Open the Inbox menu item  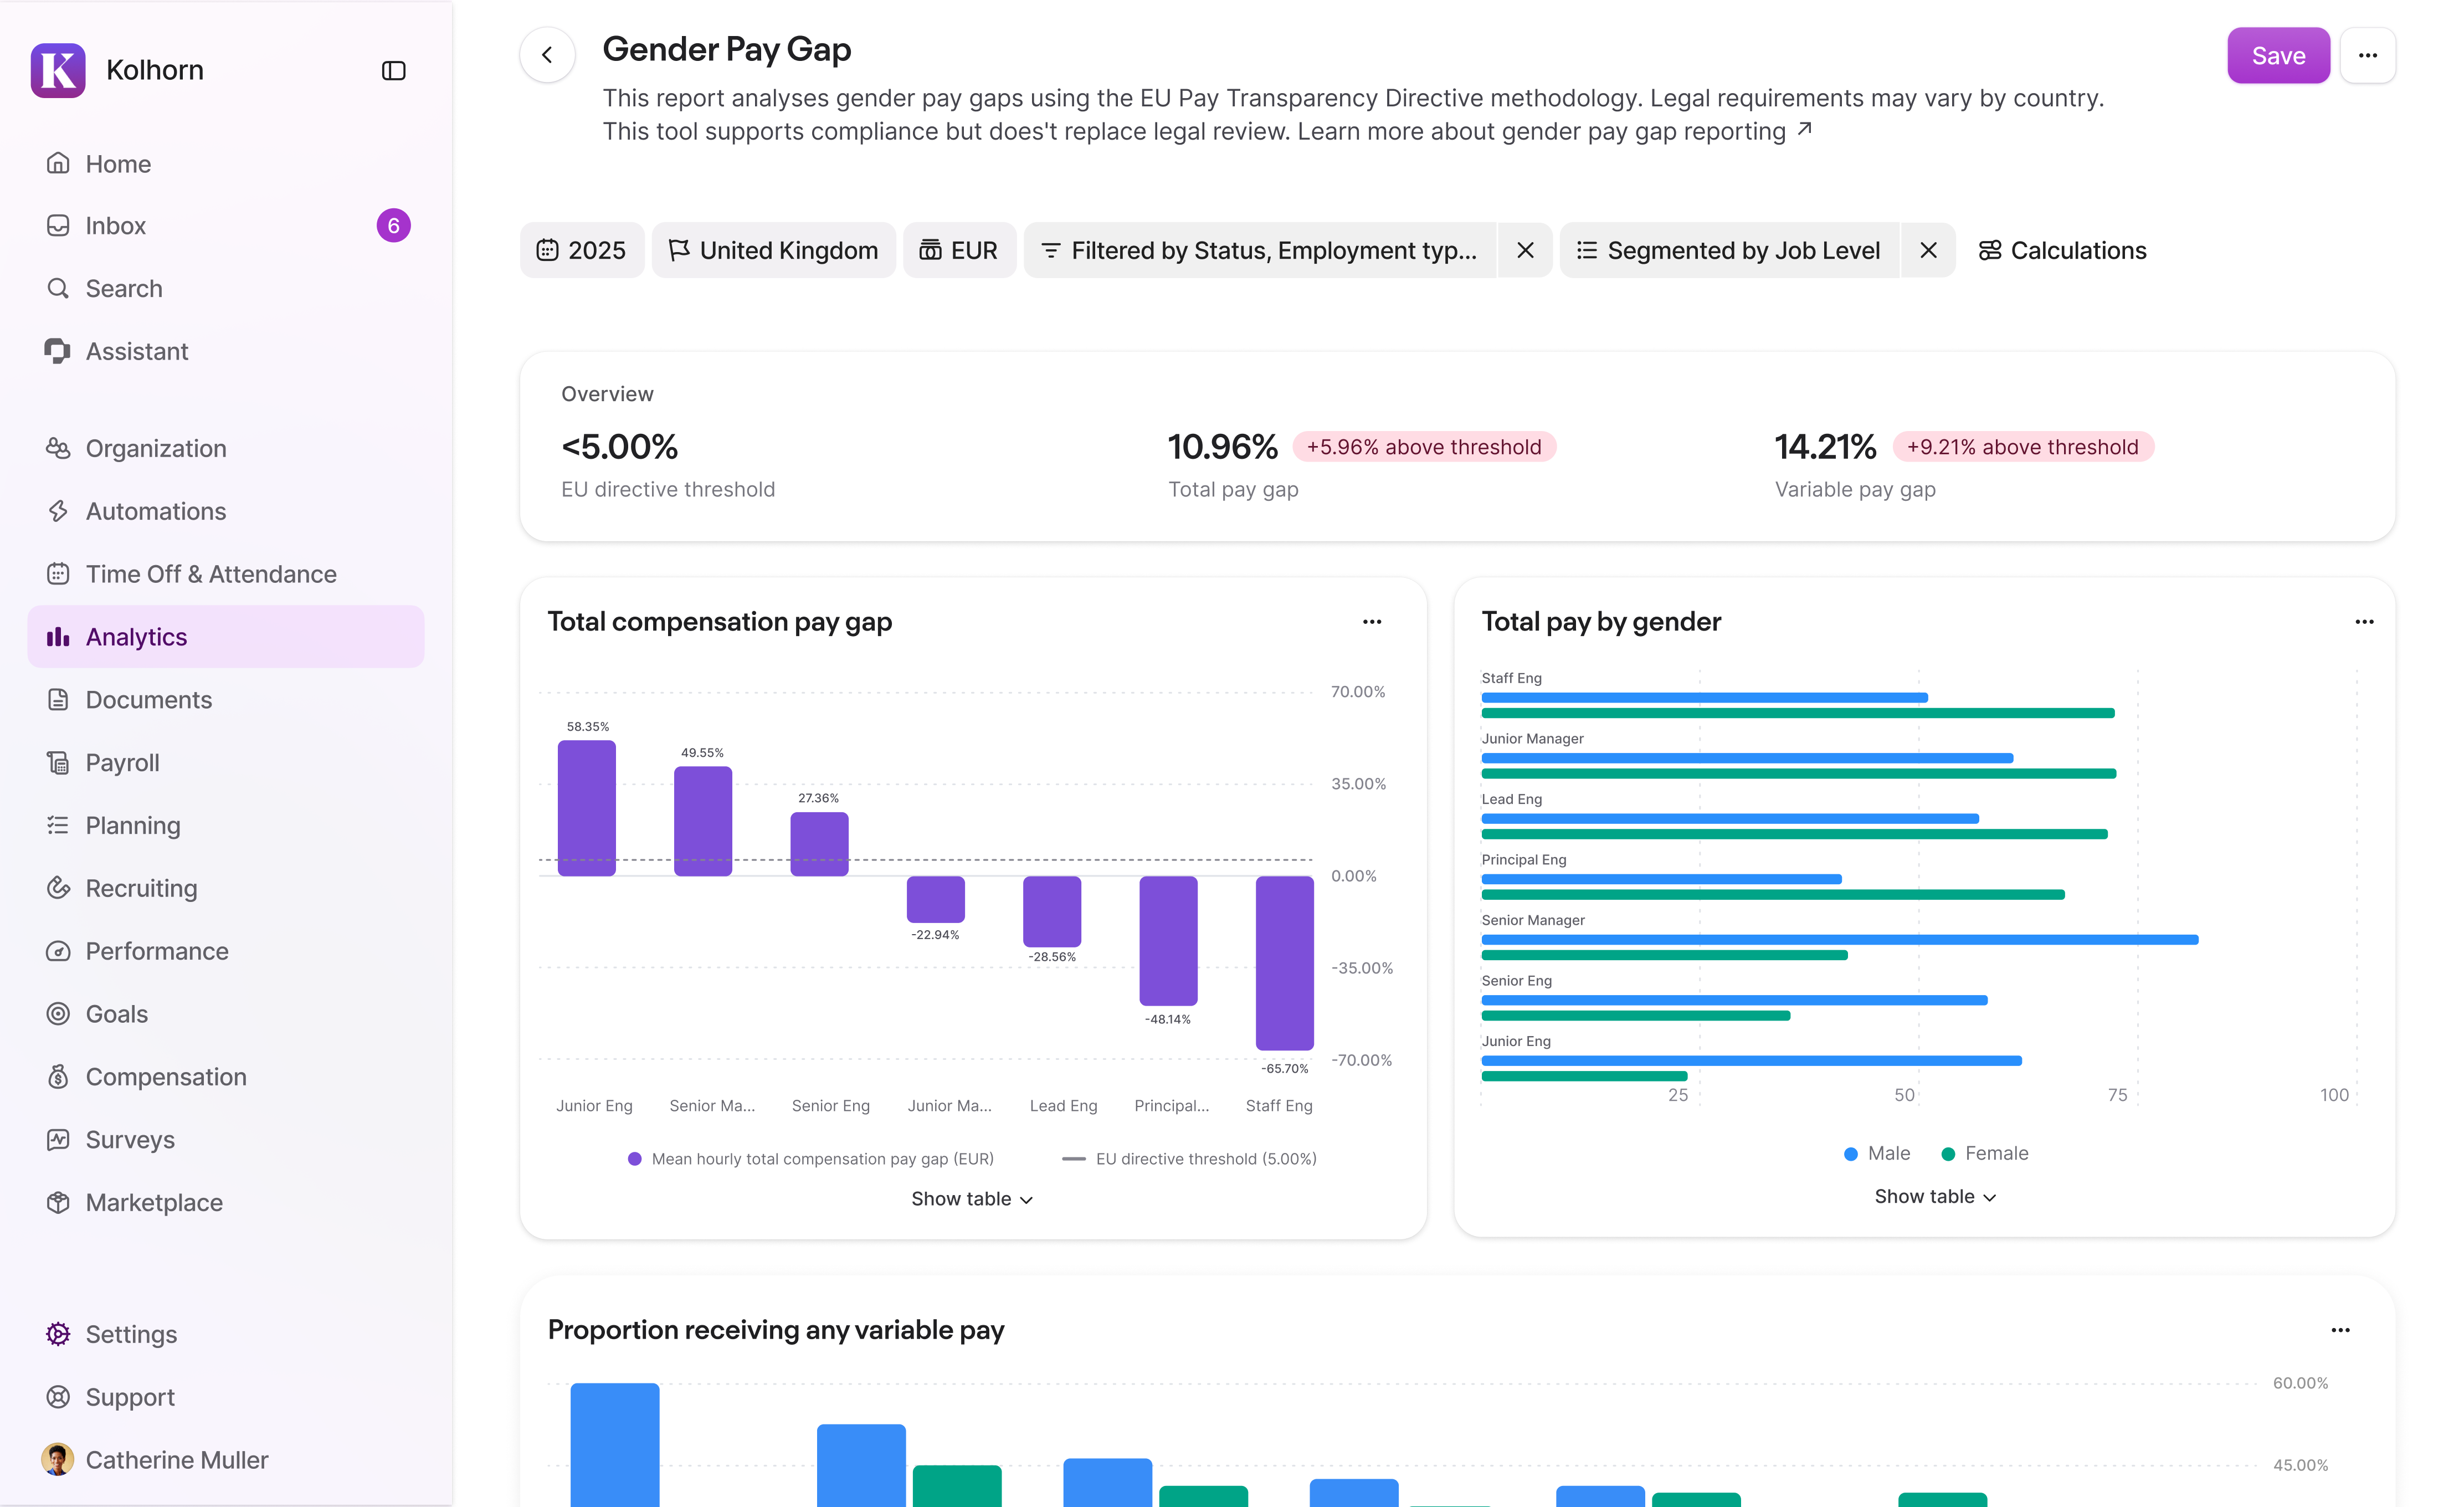point(226,225)
